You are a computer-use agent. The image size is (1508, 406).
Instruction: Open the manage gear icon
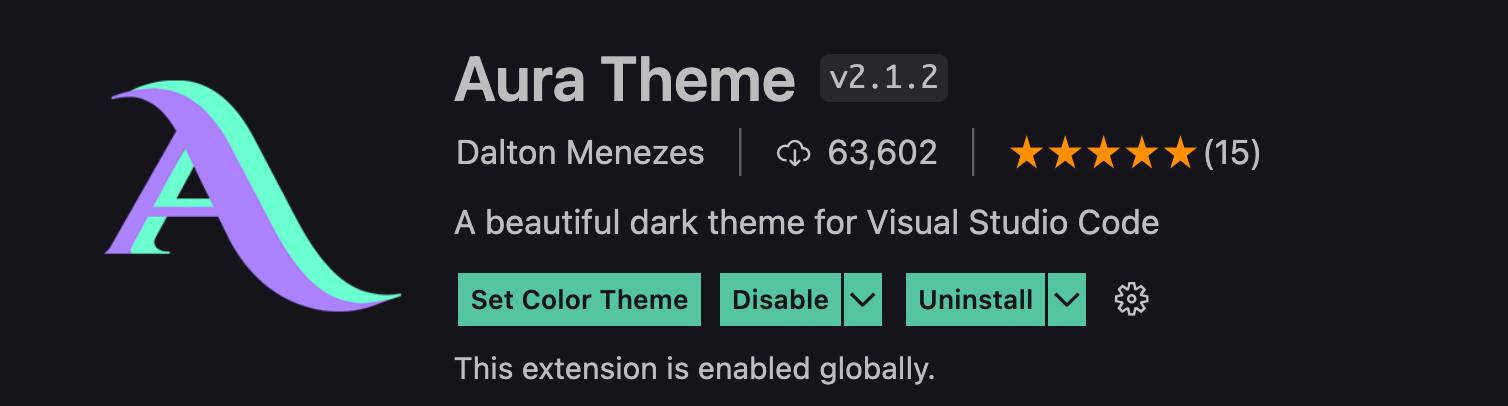1131,299
